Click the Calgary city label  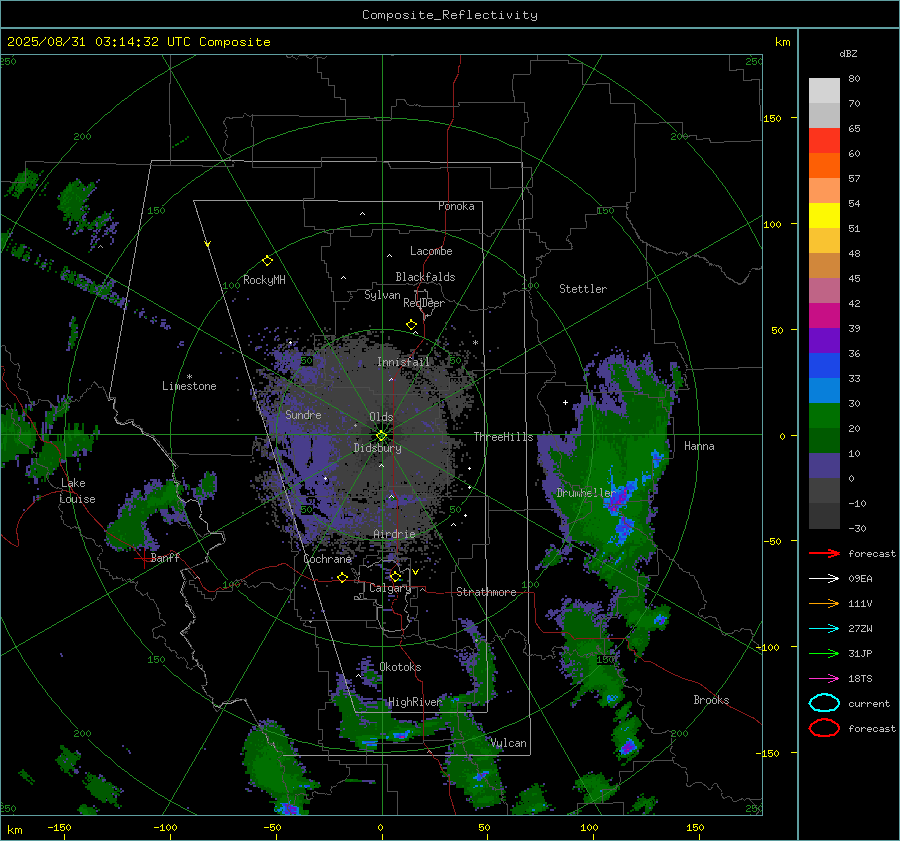(390, 588)
